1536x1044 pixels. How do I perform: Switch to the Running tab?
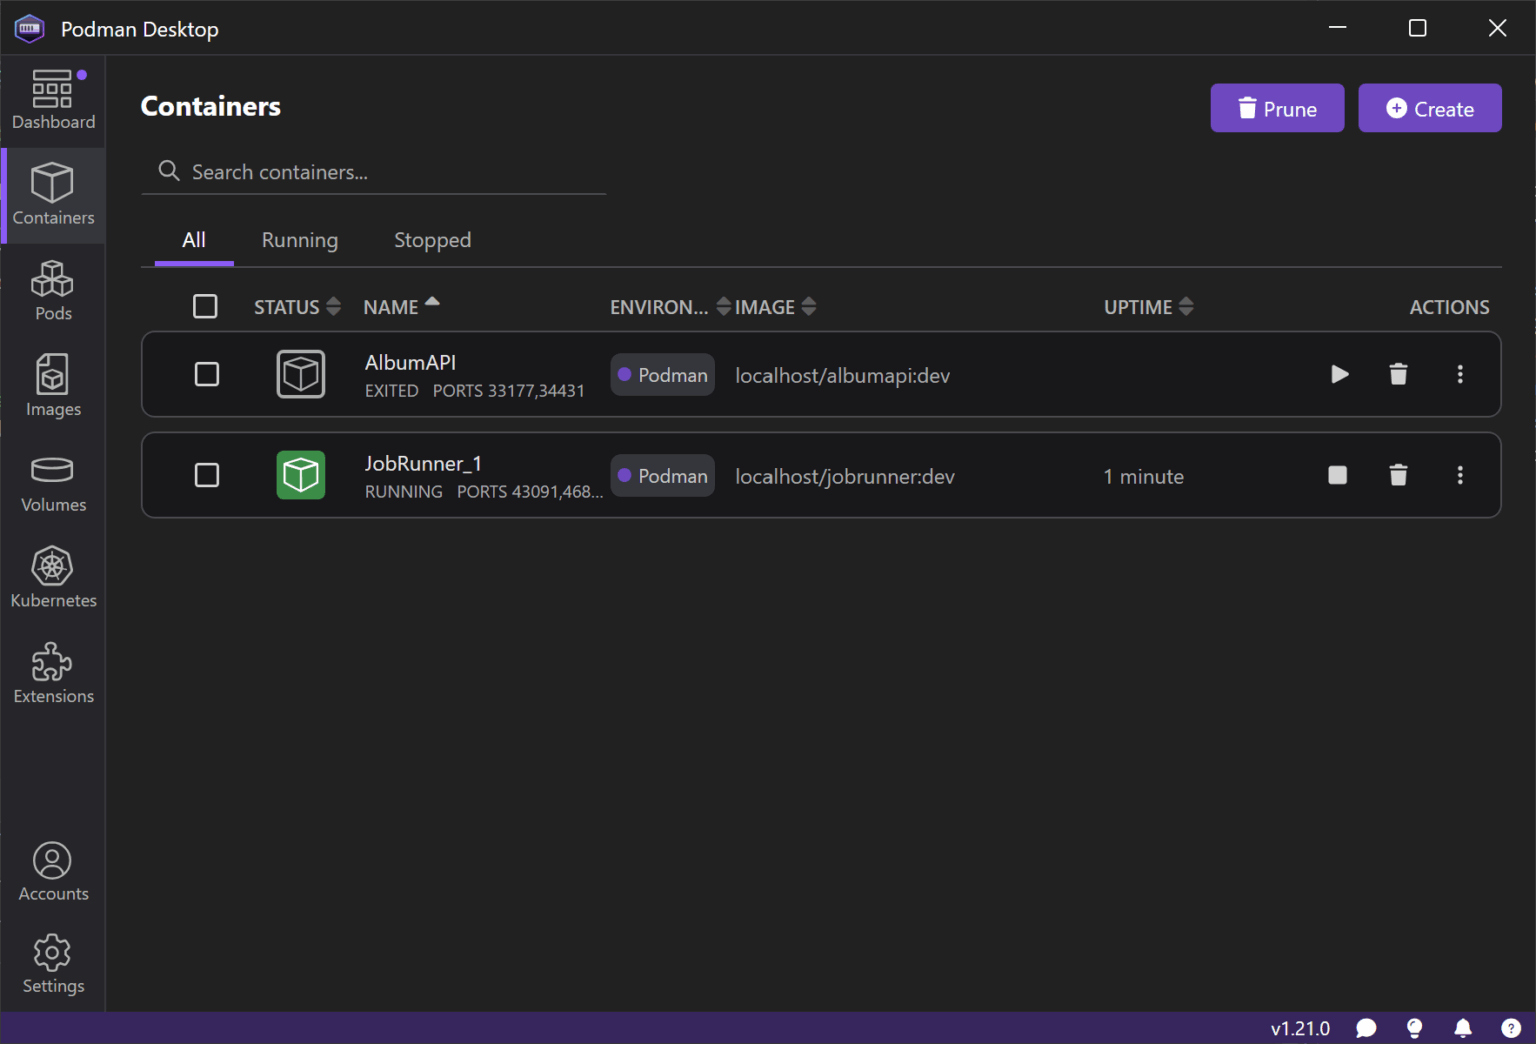299,240
